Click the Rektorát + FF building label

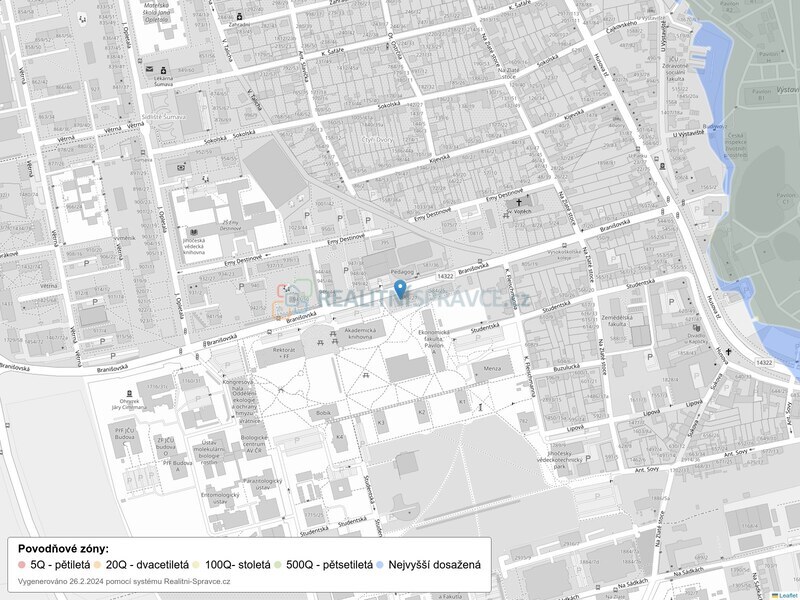[x=283, y=353]
